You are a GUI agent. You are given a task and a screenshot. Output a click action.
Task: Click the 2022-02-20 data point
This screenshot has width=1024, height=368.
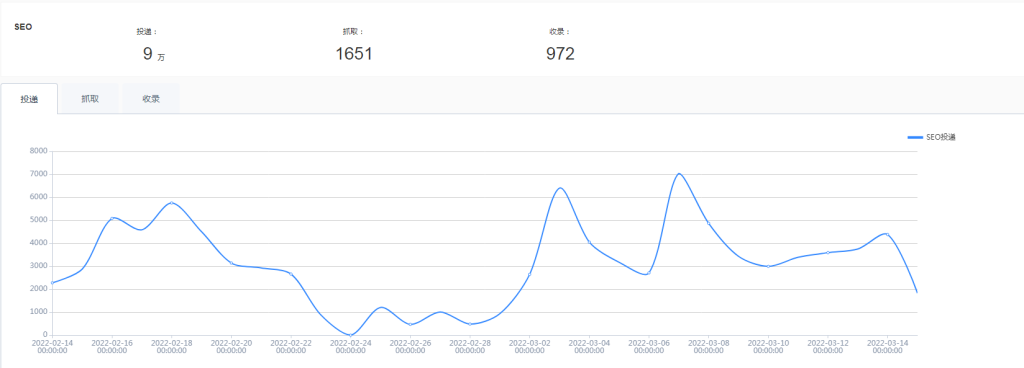[231, 263]
